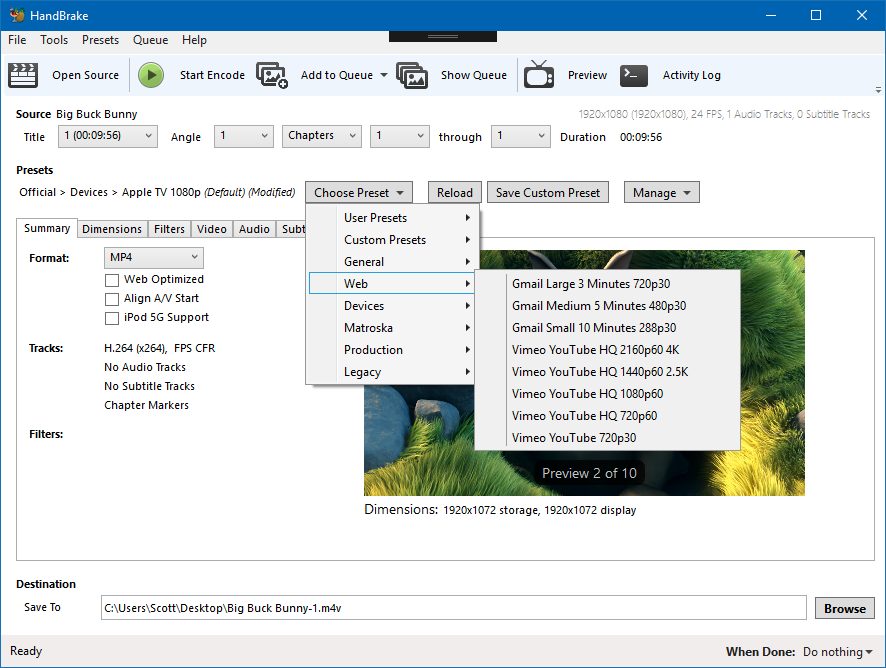Viewport: 886px width, 668px height.
Task: Switch to the Video tab
Action: coord(212,229)
